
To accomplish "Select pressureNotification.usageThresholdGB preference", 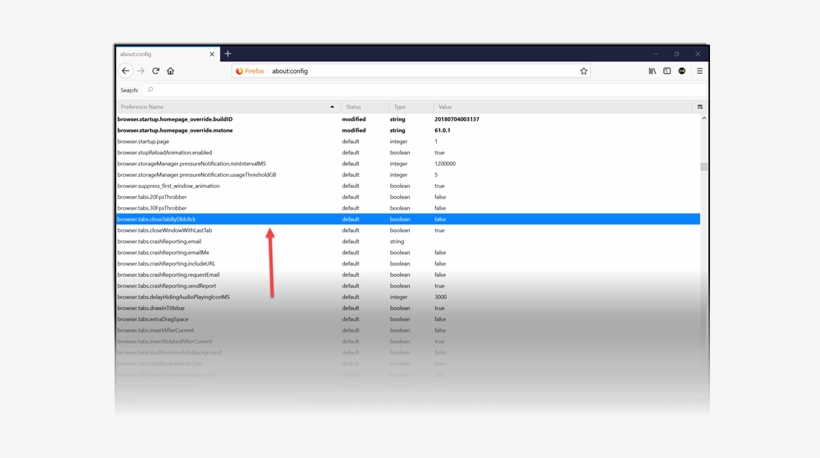I will pos(408,175).
